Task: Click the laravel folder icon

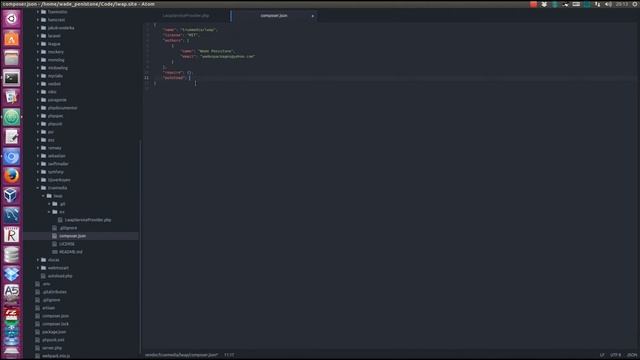Action: click(44, 36)
